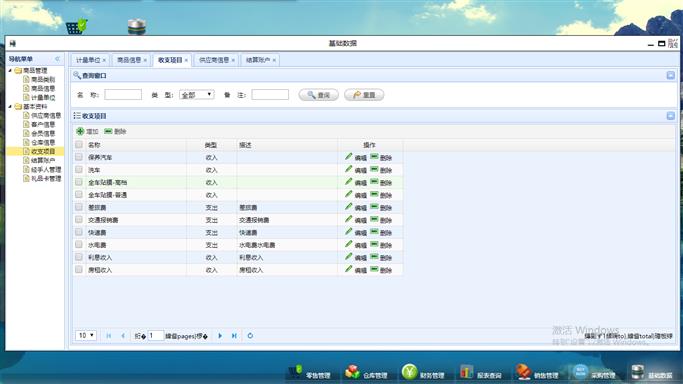Switch to the 计量单位 tab
Image resolution: width=683 pixels, height=384 pixels.
pos(88,60)
